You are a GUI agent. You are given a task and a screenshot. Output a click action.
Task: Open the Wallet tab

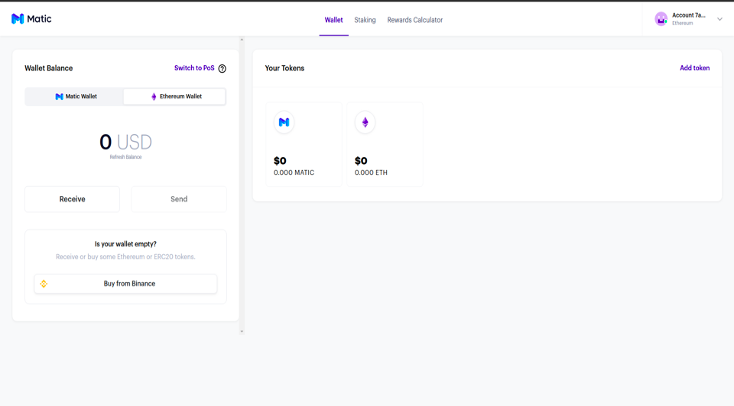334,20
